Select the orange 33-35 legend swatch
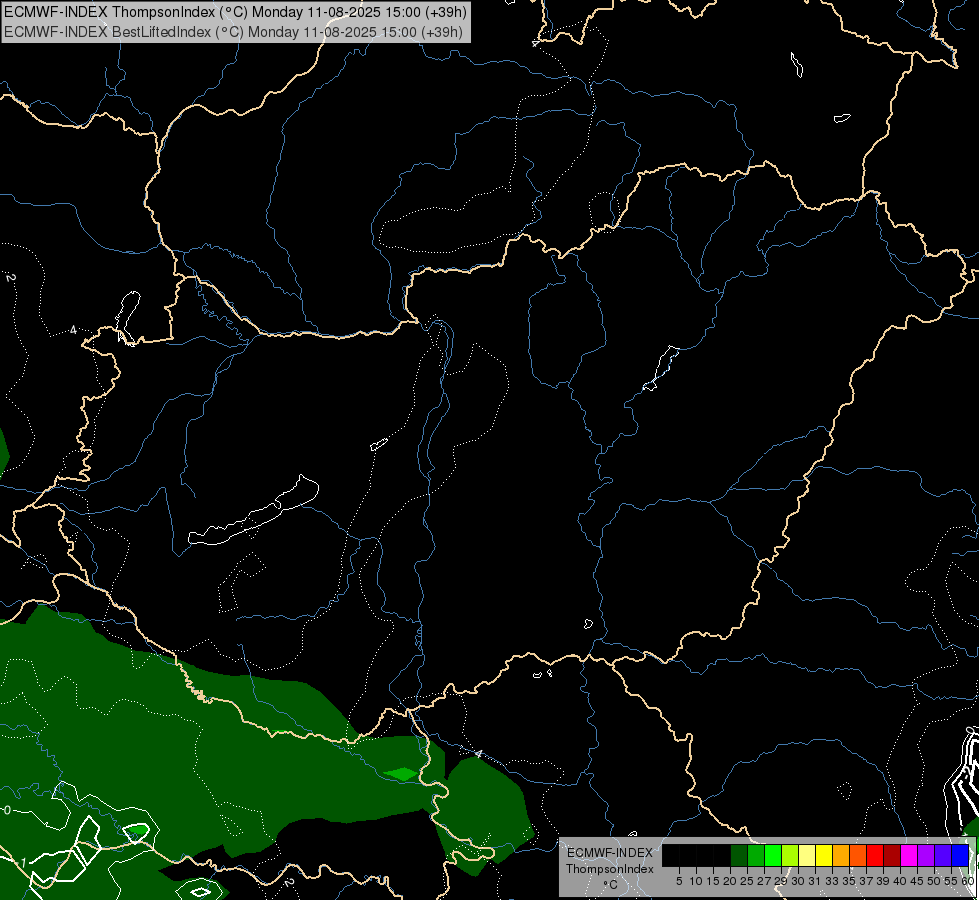 click(841, 855)
